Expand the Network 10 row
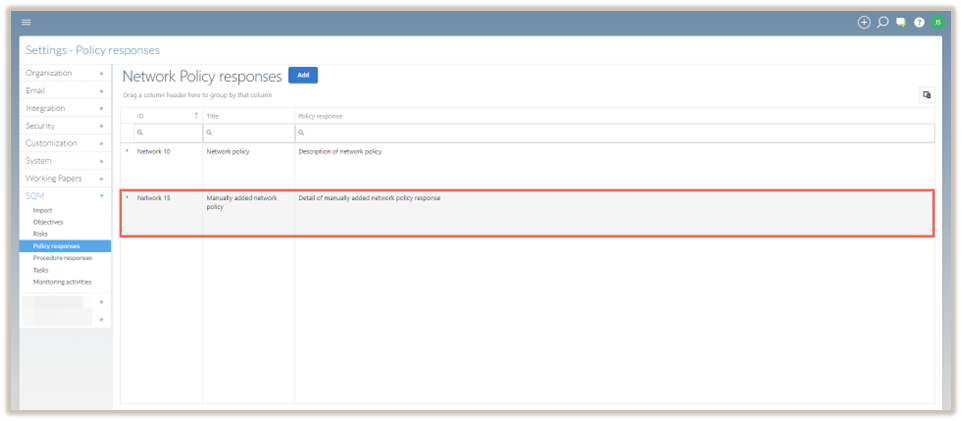962x421 pixels. (127, 151)
